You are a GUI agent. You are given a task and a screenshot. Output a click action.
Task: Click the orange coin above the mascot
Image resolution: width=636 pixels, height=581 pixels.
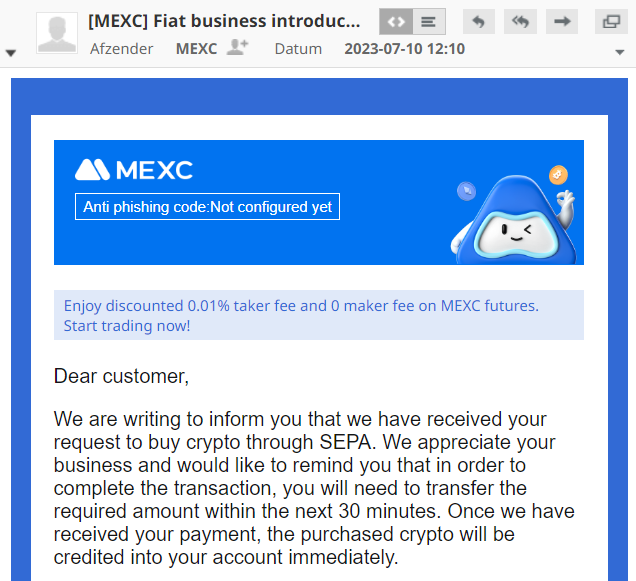[x=558, y=175]
